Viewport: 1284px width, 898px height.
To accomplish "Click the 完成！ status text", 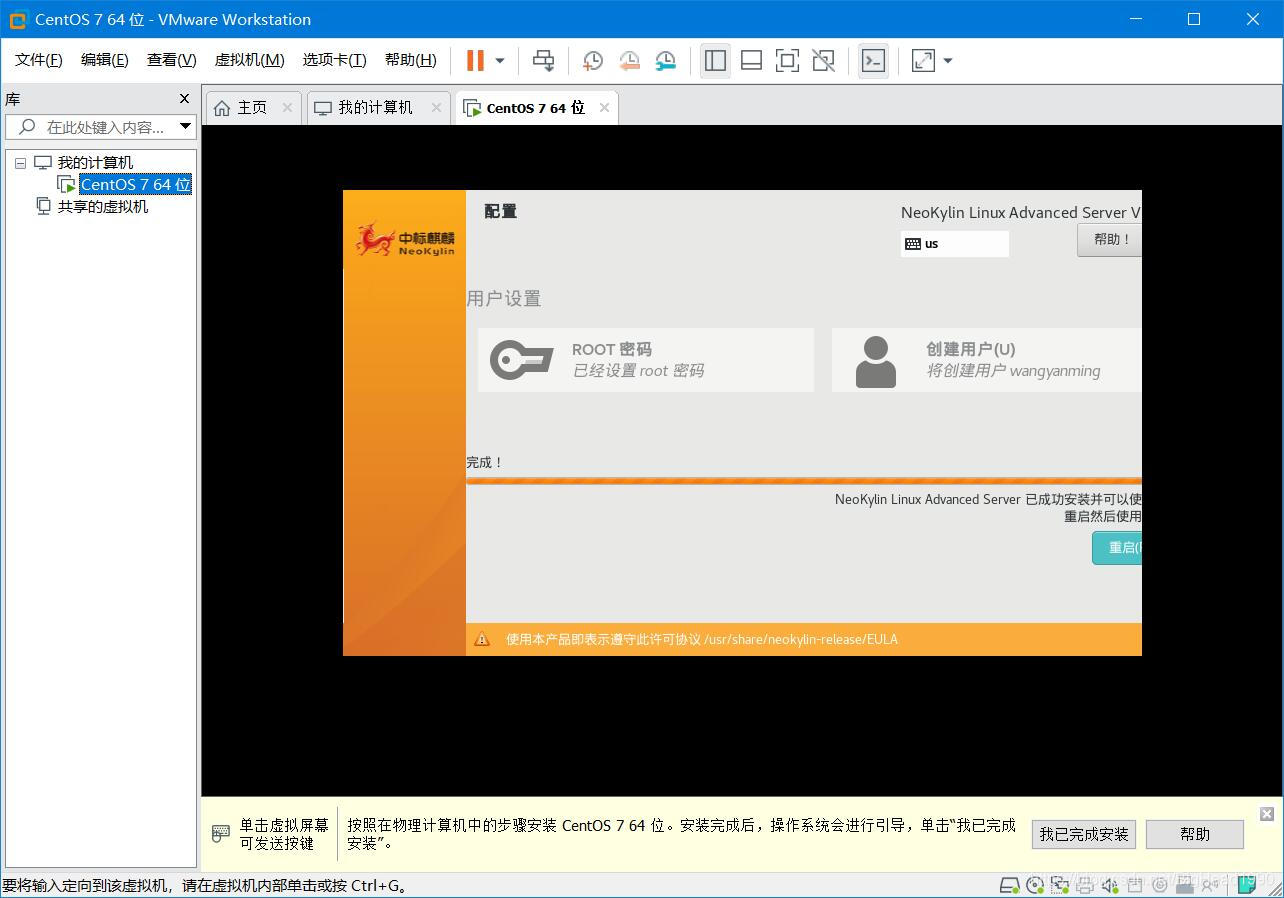I will (485, 463).
